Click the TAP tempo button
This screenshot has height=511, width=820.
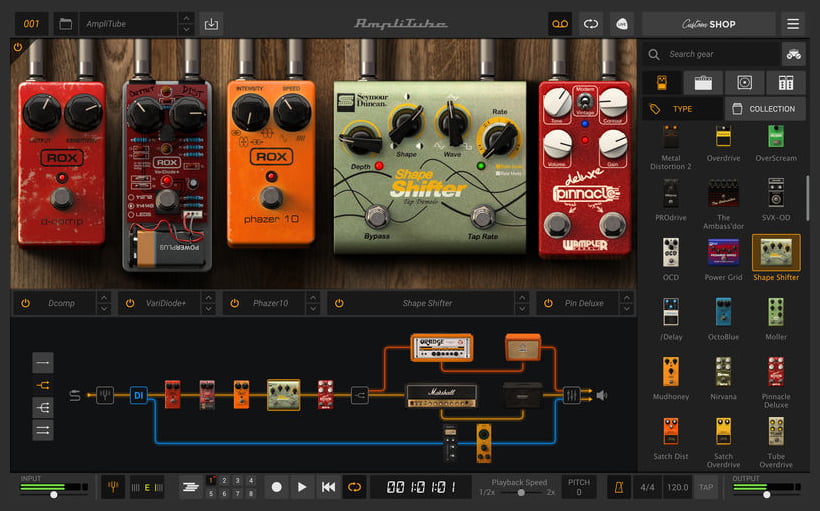tap(706, 487)
